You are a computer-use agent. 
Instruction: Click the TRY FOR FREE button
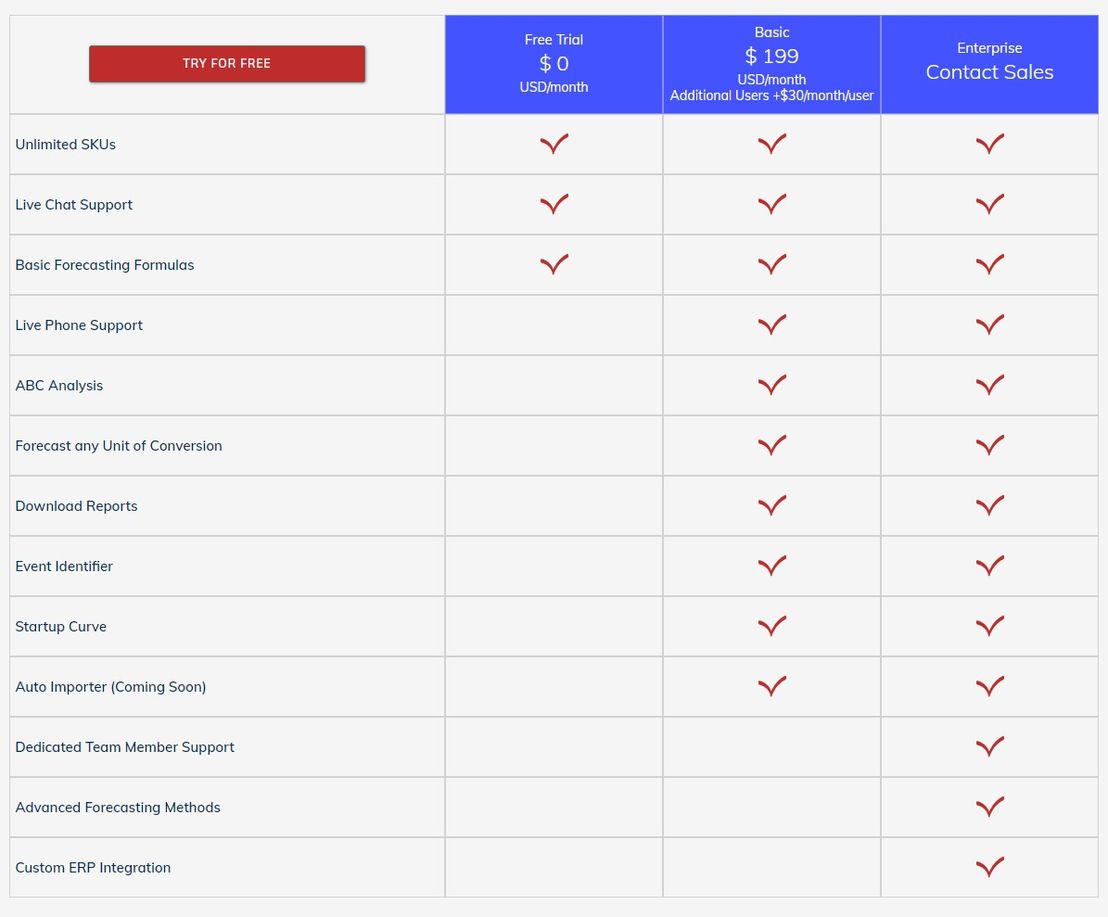click(227, 64)
